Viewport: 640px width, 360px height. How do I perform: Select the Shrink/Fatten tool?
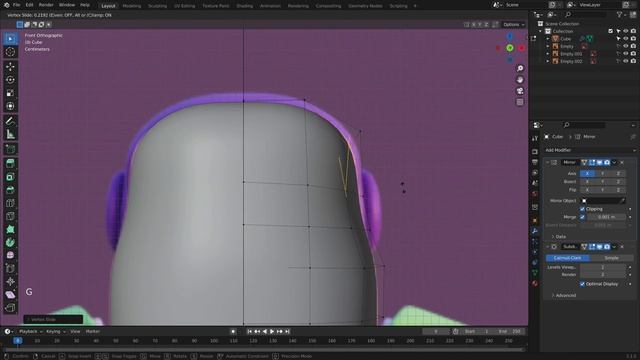(10, 281)
